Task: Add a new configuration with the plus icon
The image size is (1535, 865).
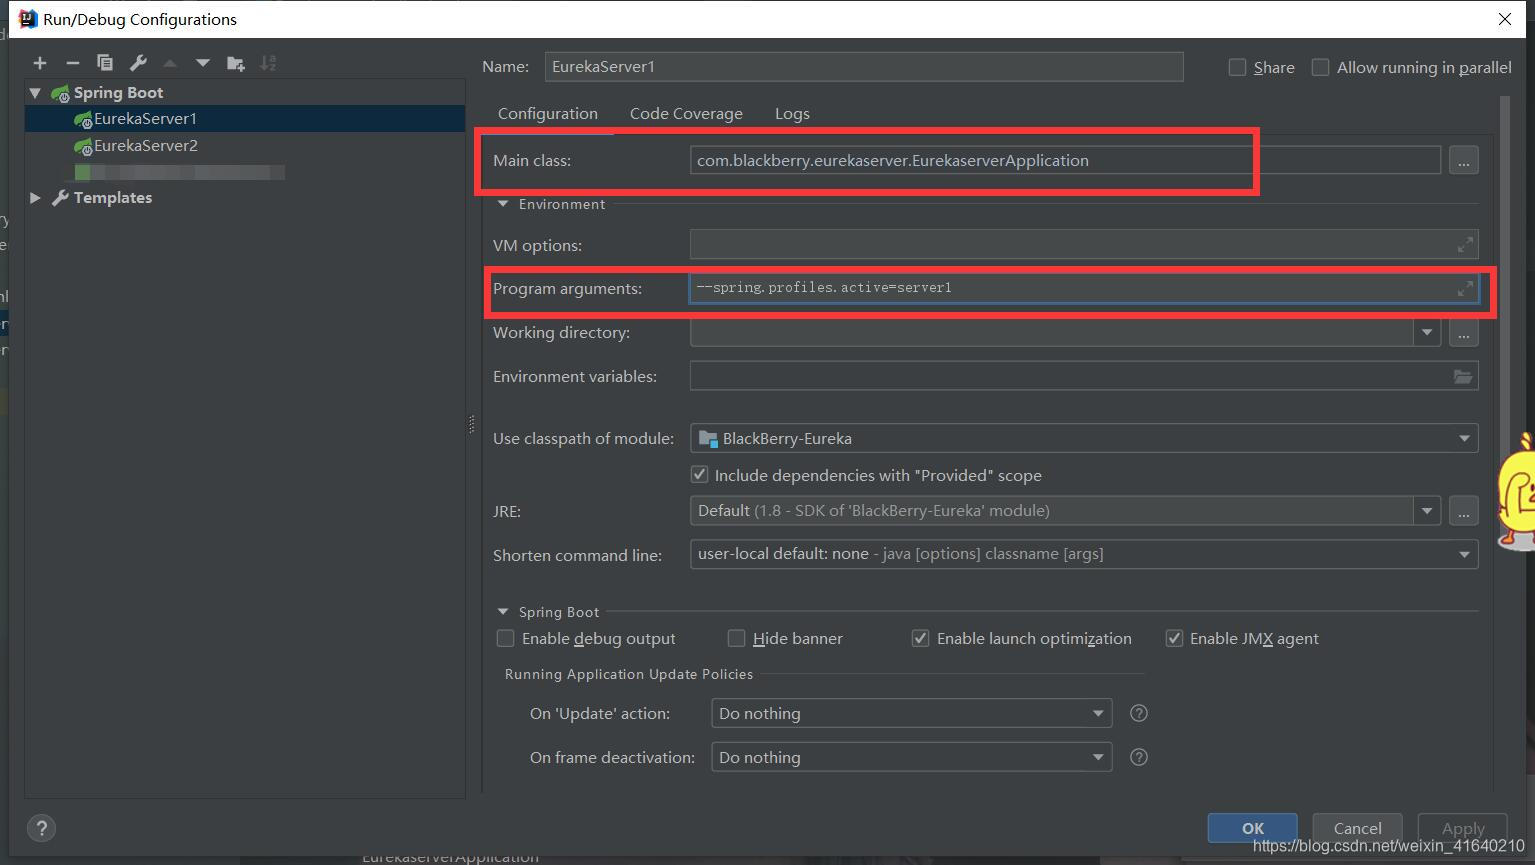Action: coord(40,63)
